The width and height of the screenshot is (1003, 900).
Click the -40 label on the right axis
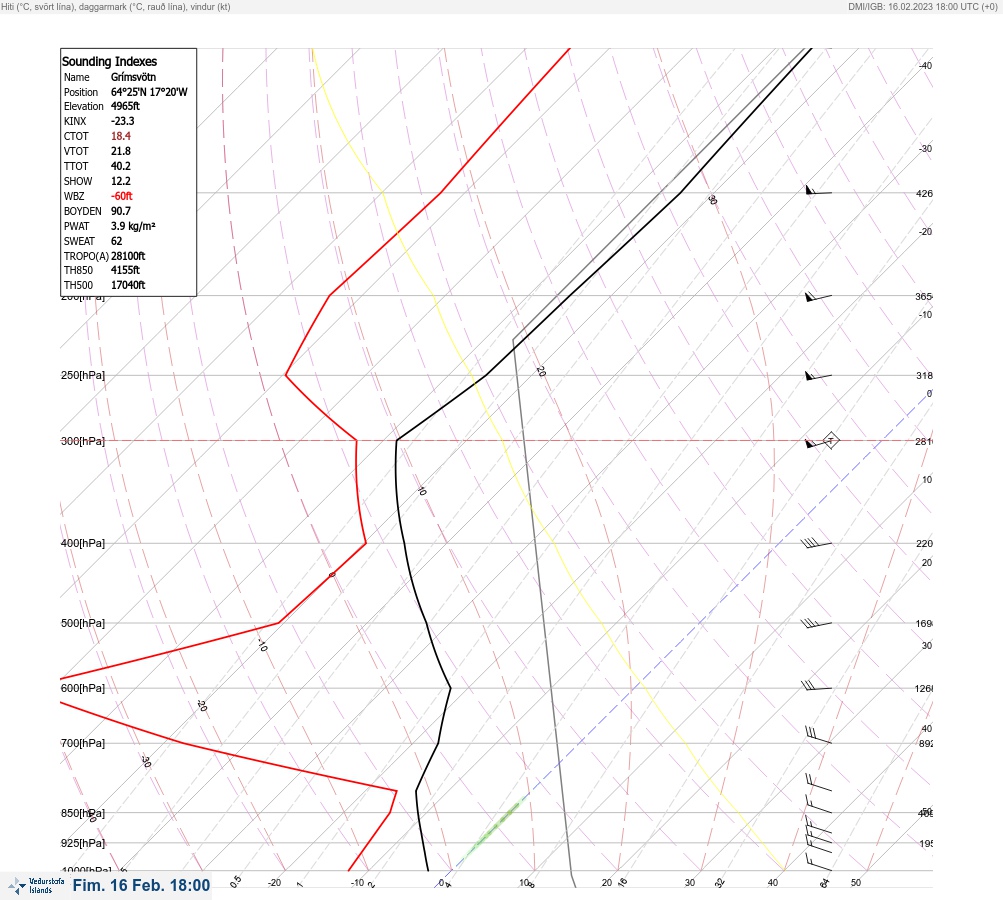coord(926,65)
